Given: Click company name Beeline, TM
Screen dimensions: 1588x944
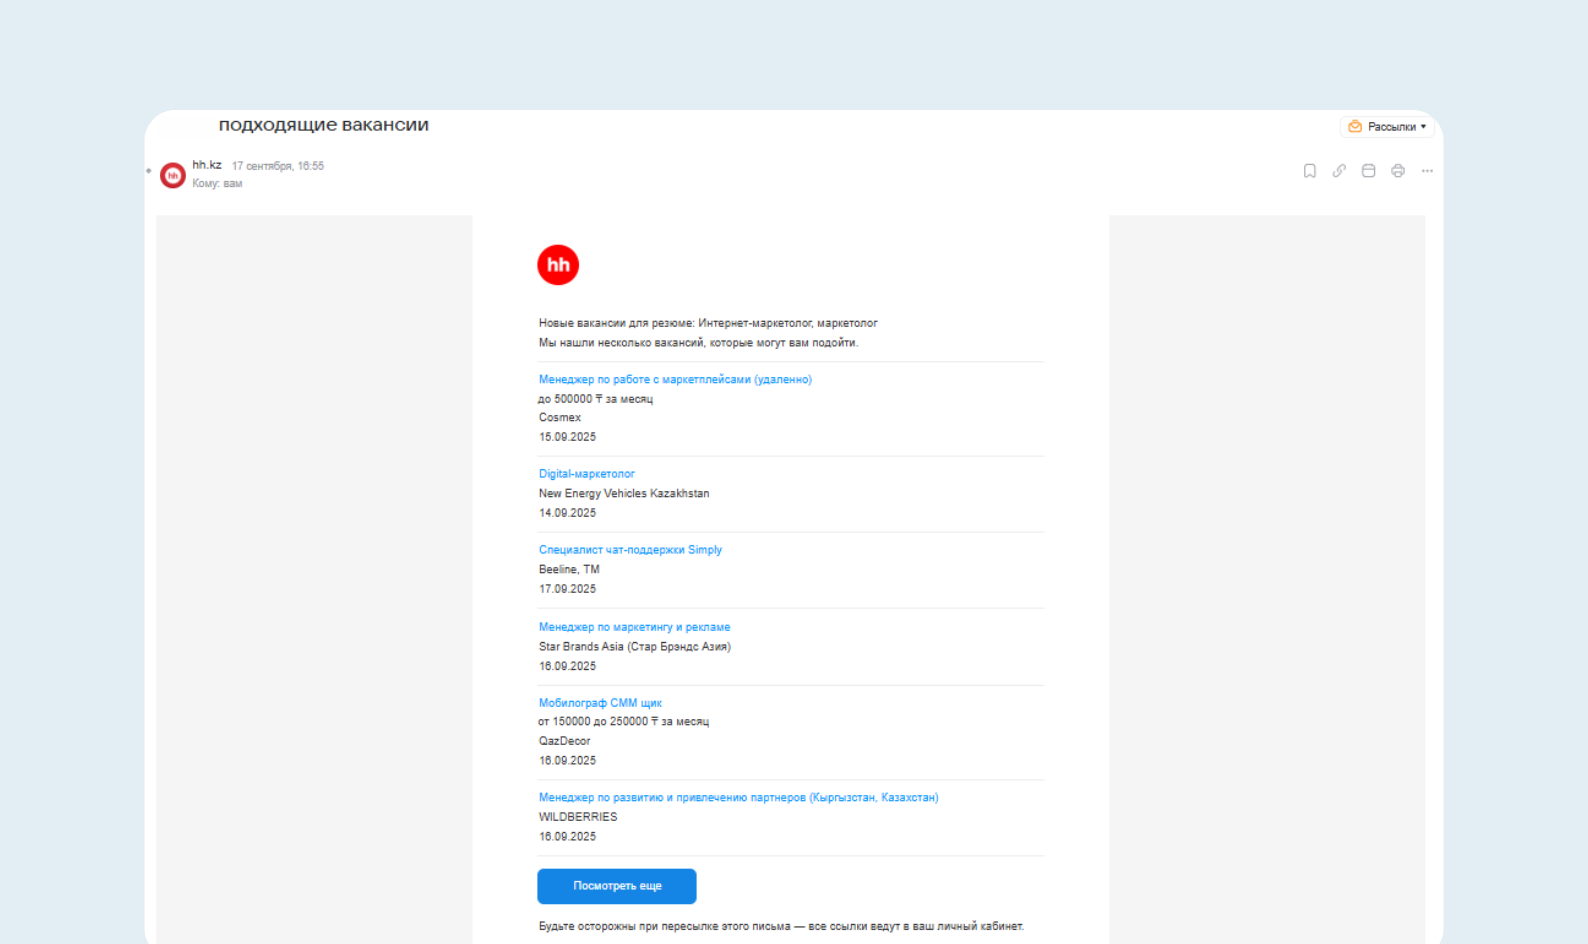Looking at the screenshot, I should pos(569,570).
